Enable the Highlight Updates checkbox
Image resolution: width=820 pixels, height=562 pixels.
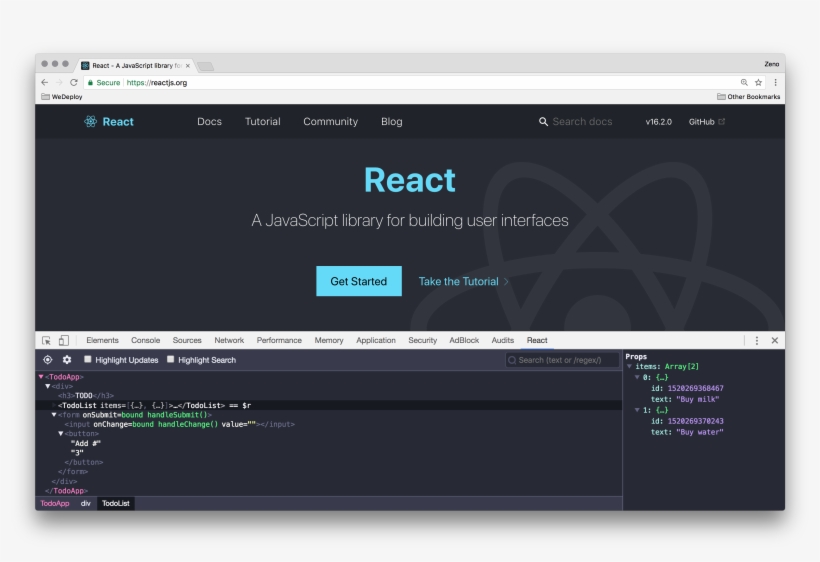(x=88, y=359)
